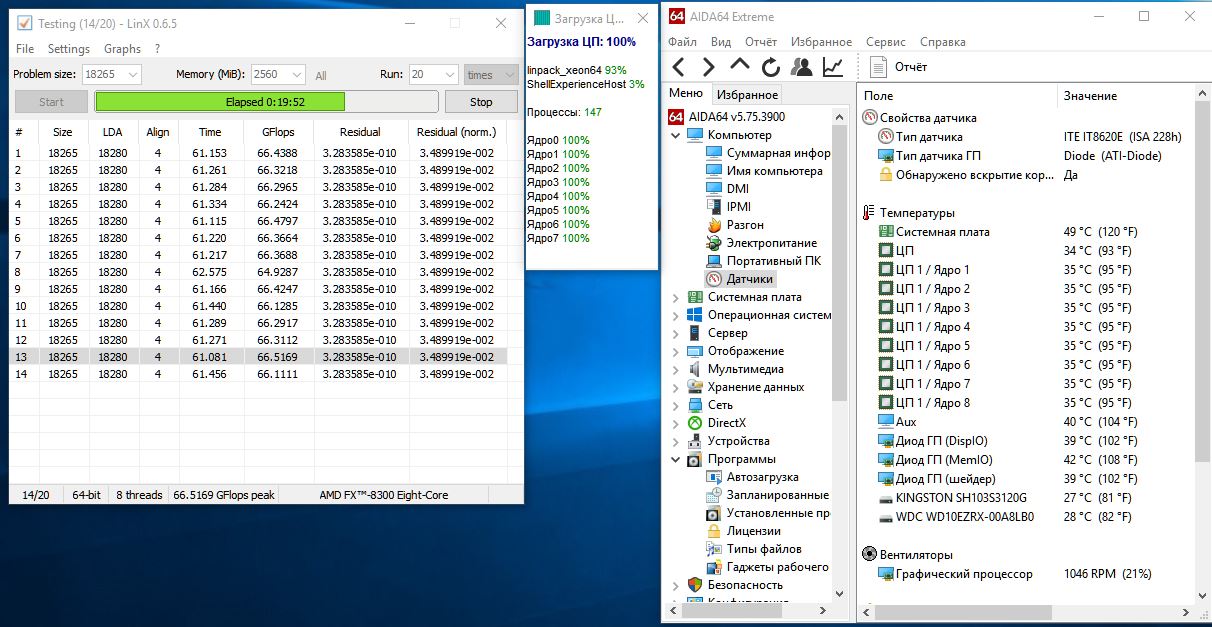Click the graph chart icon in AIDA64 toolbar

coord(833,67)
